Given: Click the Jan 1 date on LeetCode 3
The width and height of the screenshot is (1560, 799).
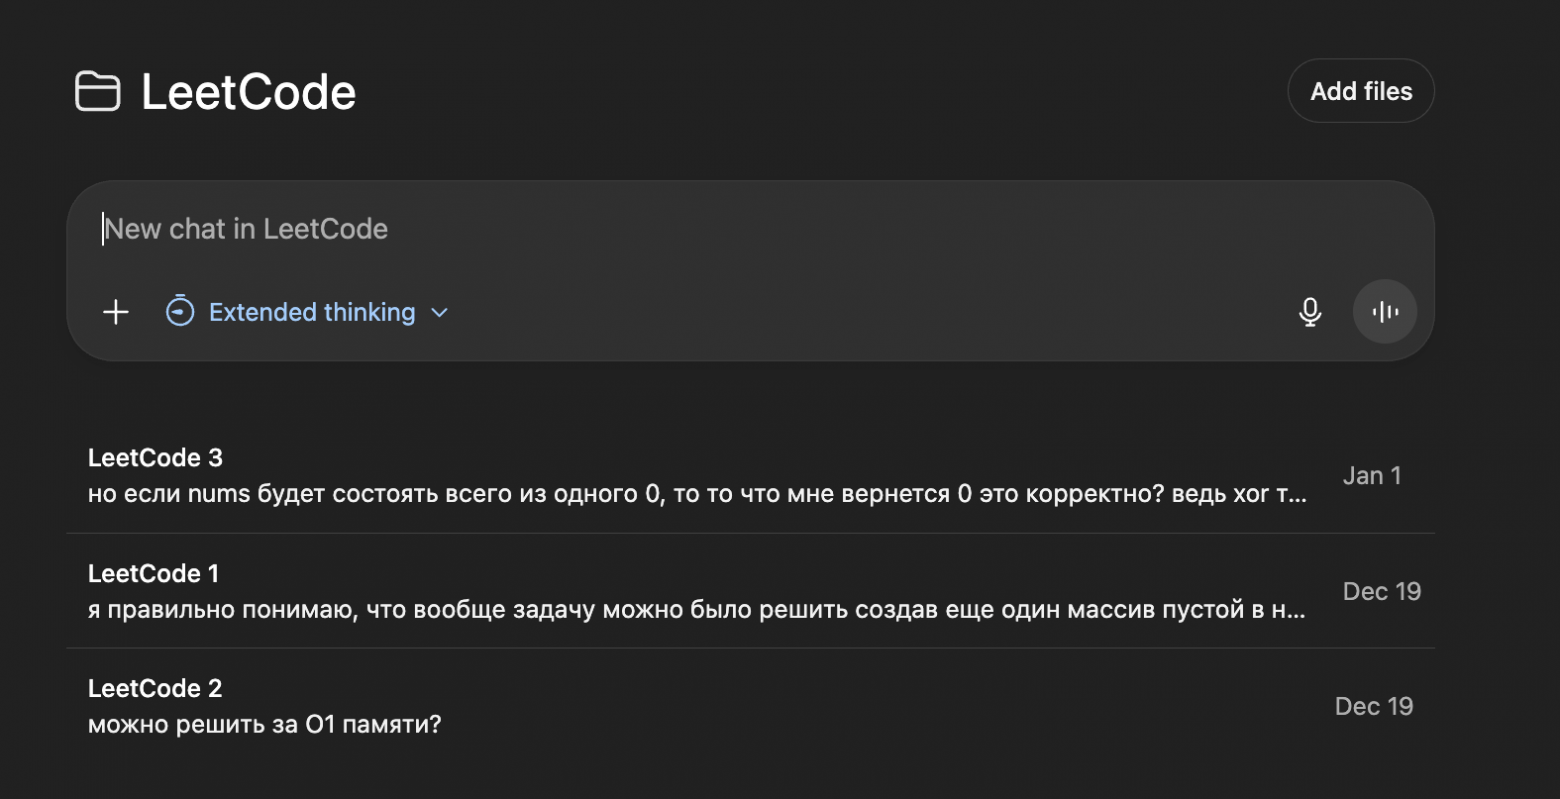Looking at the screenshot, I should 1371,475.
